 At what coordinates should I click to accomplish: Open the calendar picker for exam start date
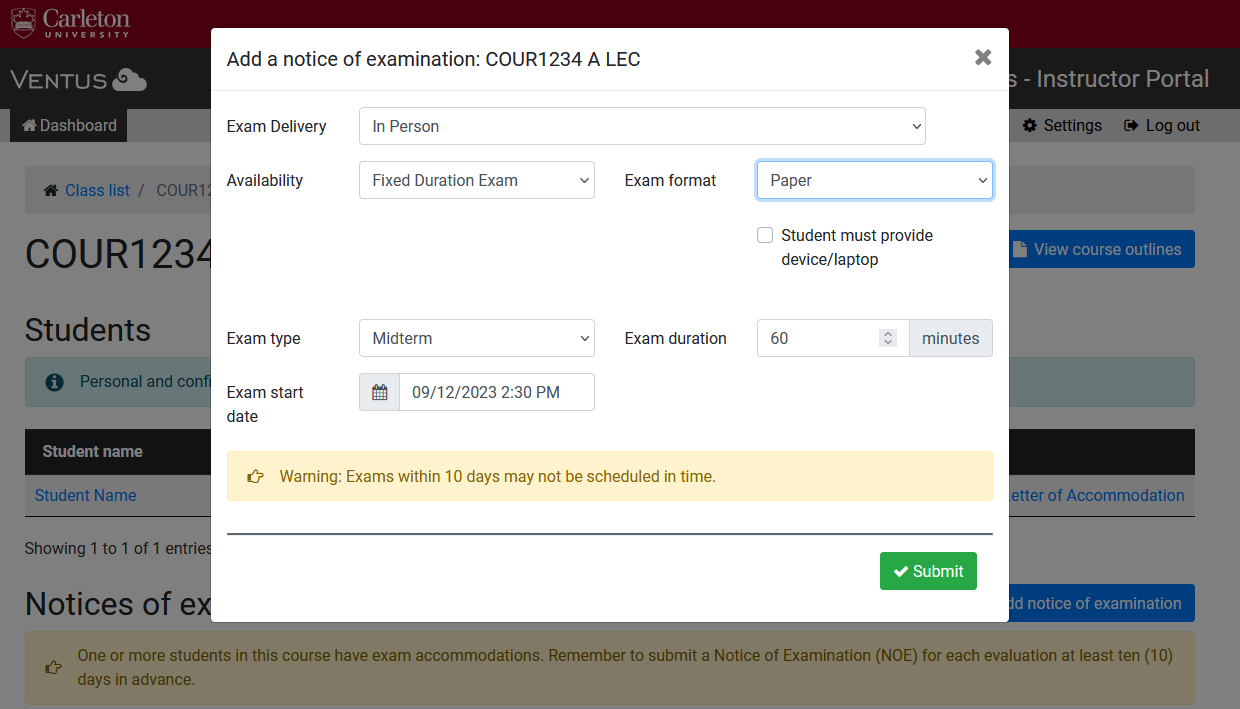[378, 391]
